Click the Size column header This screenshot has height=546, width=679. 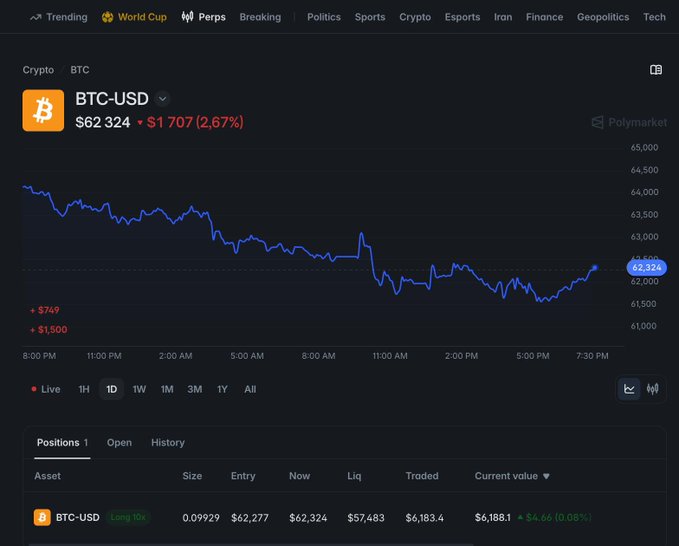coord(192,476)
